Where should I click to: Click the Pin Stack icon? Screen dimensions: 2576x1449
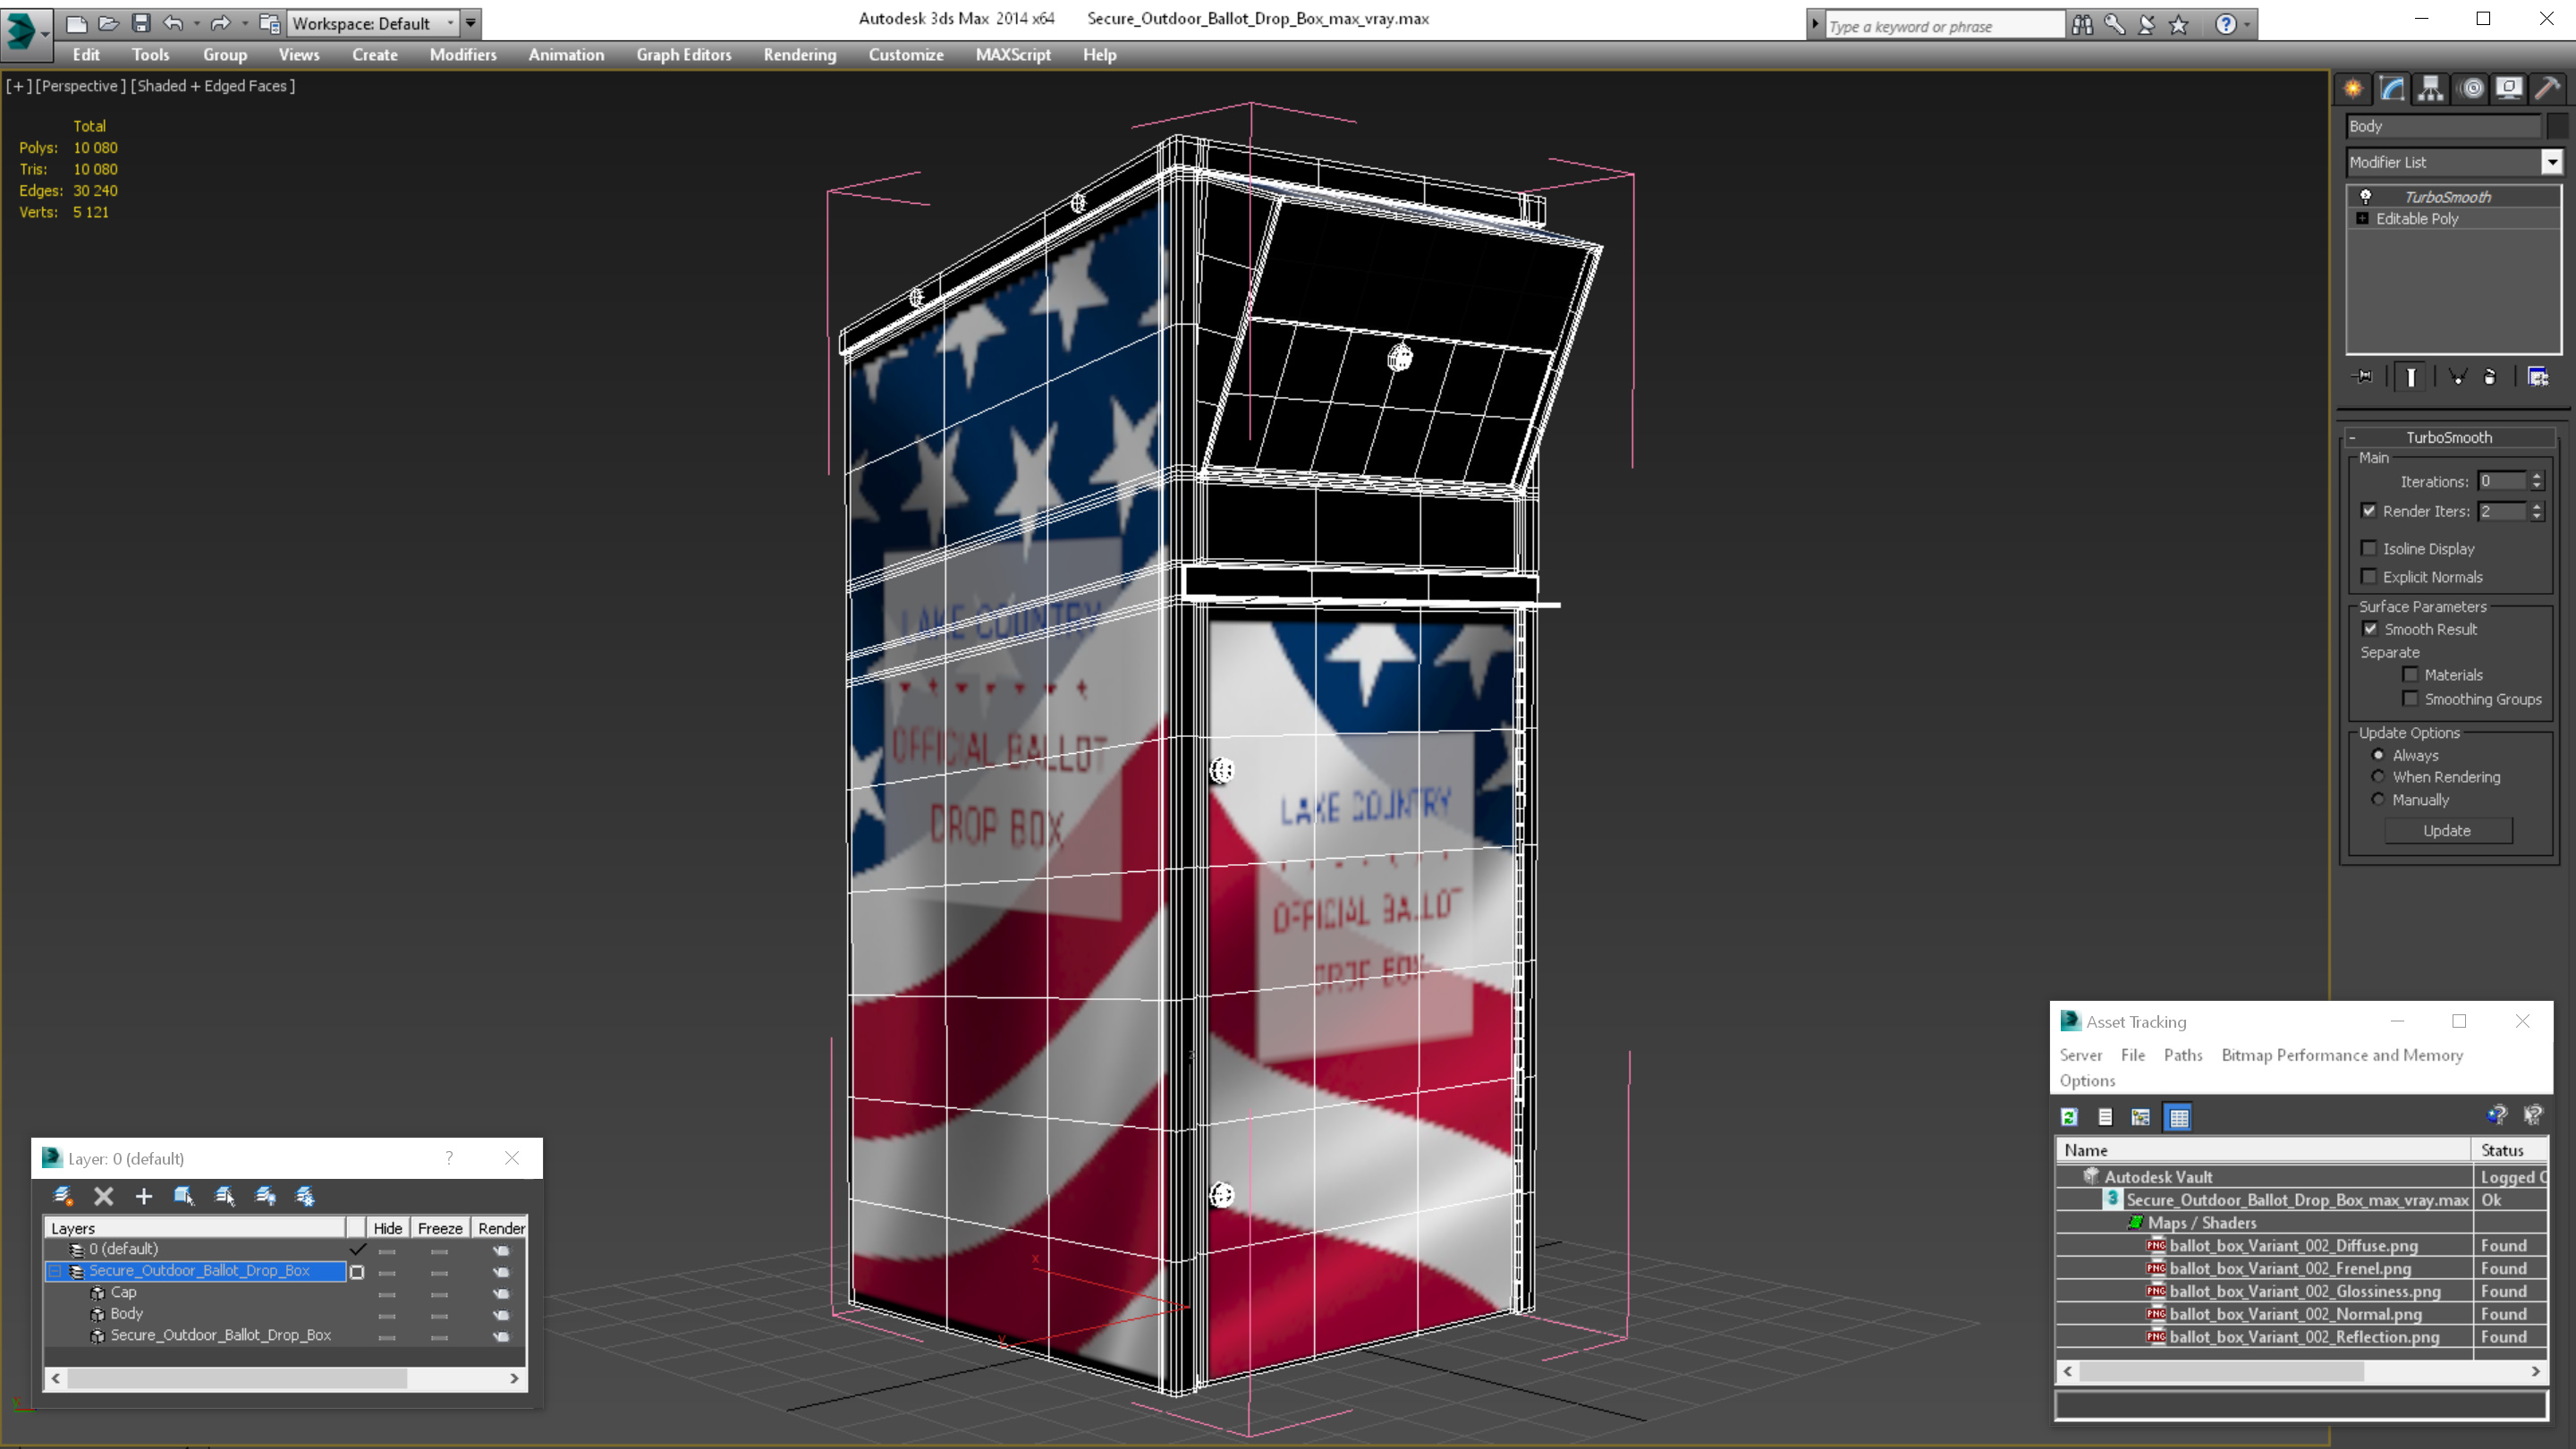(x=2363, y=377)
